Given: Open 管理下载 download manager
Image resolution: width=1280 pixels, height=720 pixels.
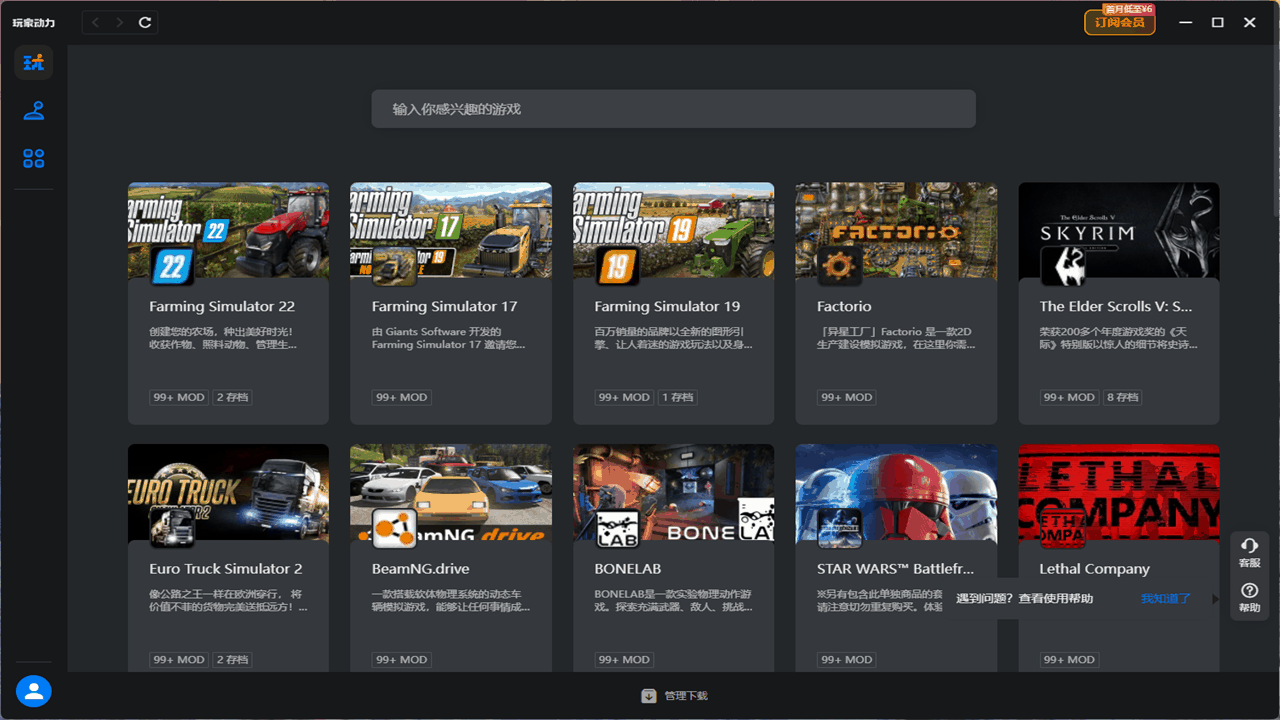Looking at the screenshot, I should click(x=675, y=696).
